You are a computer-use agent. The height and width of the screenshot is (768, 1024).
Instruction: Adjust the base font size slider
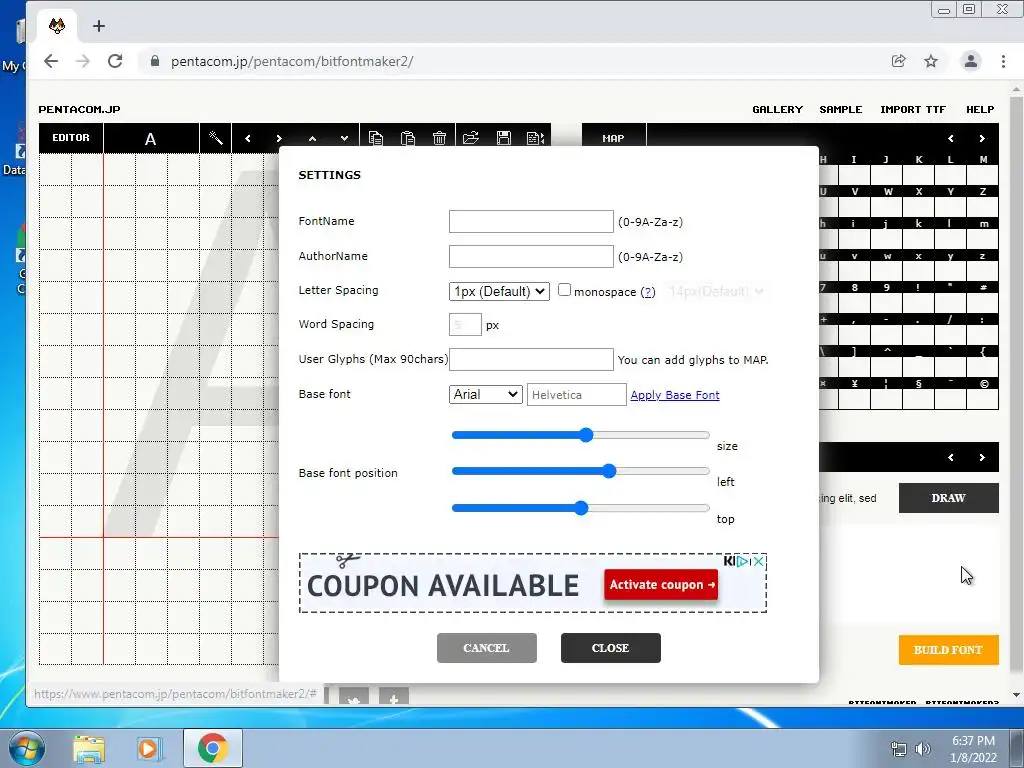(581, 435)
